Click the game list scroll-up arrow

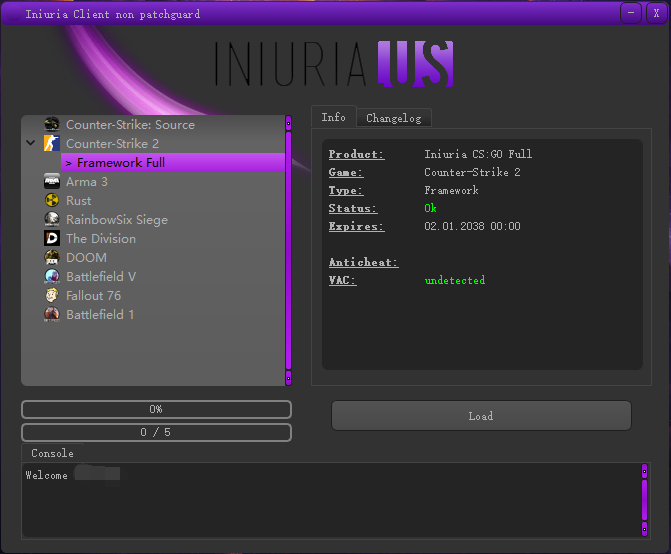click(289, 123)
